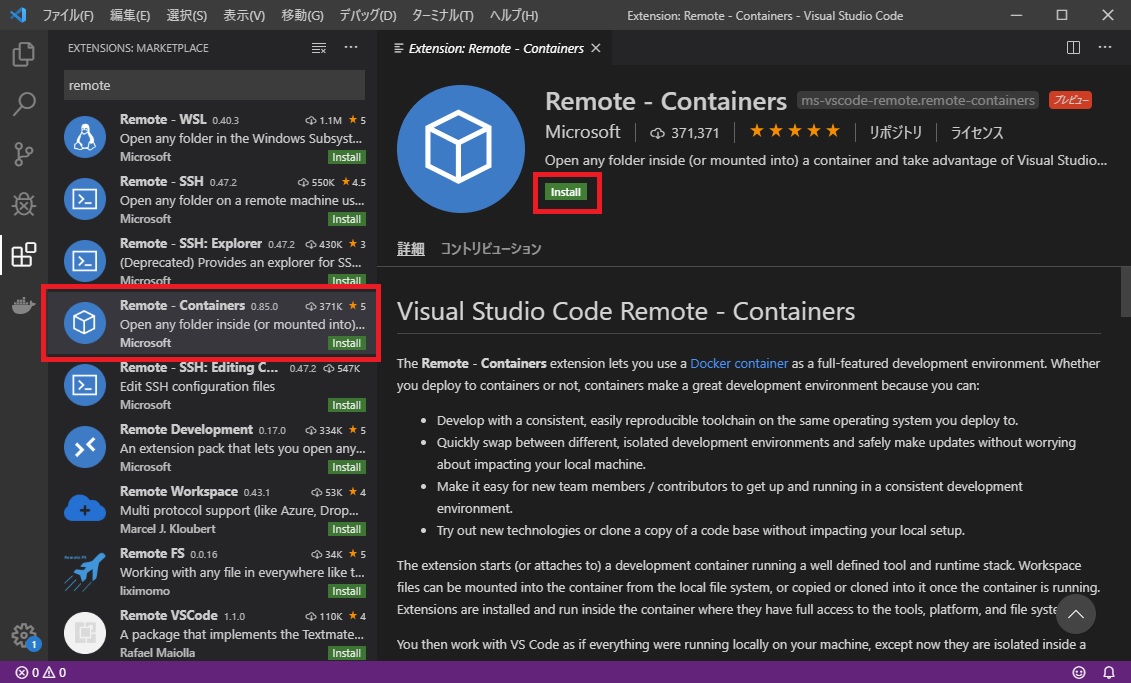Open the Manage gear icon
Viewport: 1131px width, 683px height.
coord(22,635)
